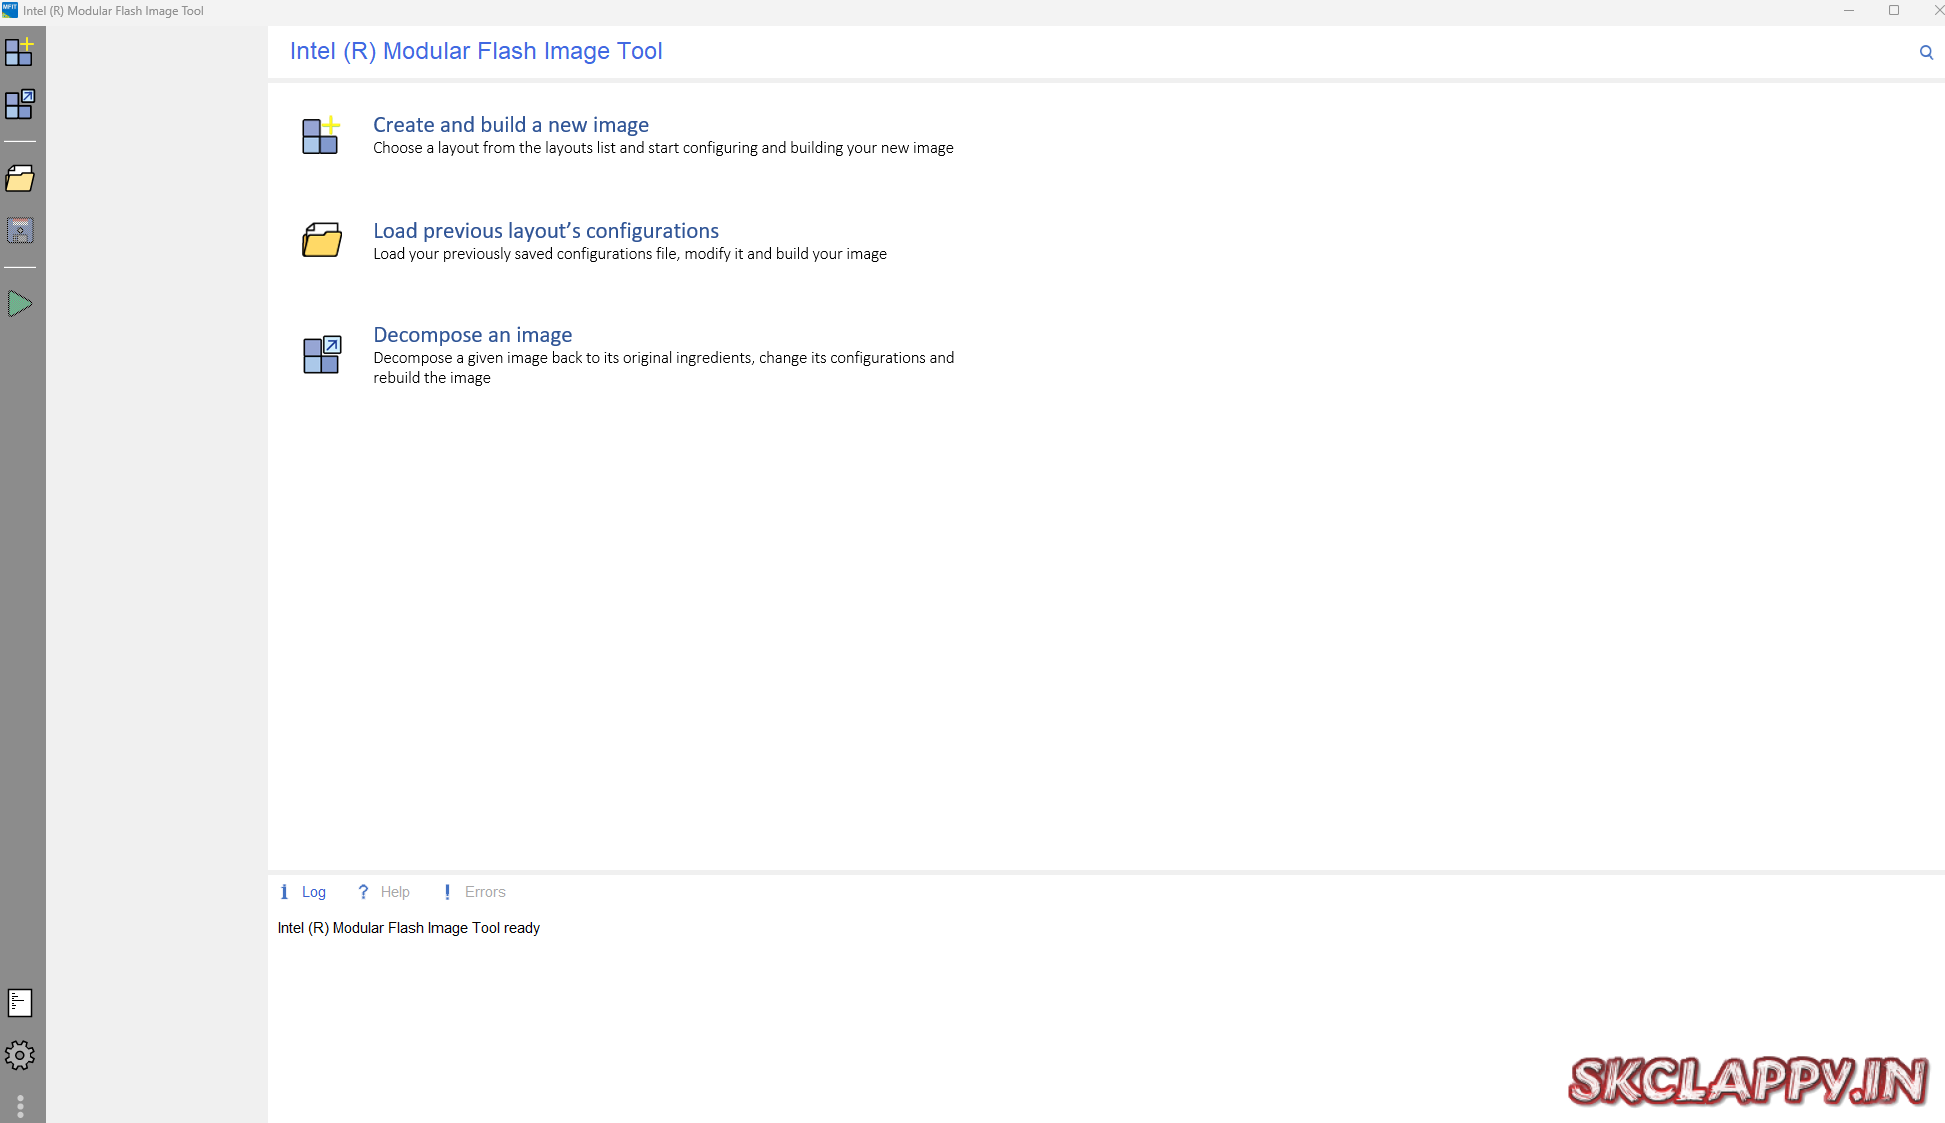Click the exclamation icon beside Errors

(x=447, y=892)
